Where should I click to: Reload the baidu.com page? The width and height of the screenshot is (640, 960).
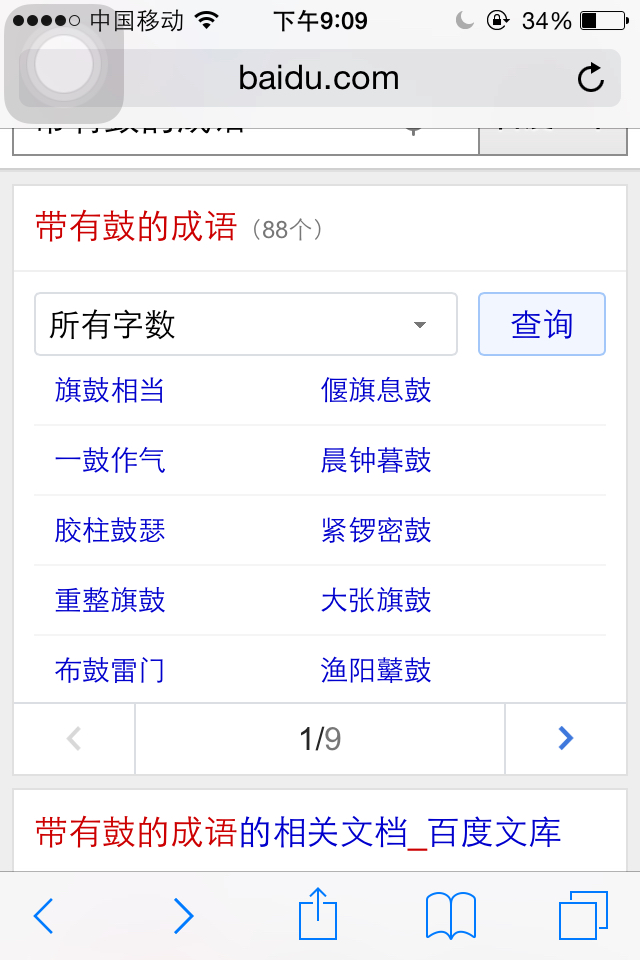pos(591,78)
